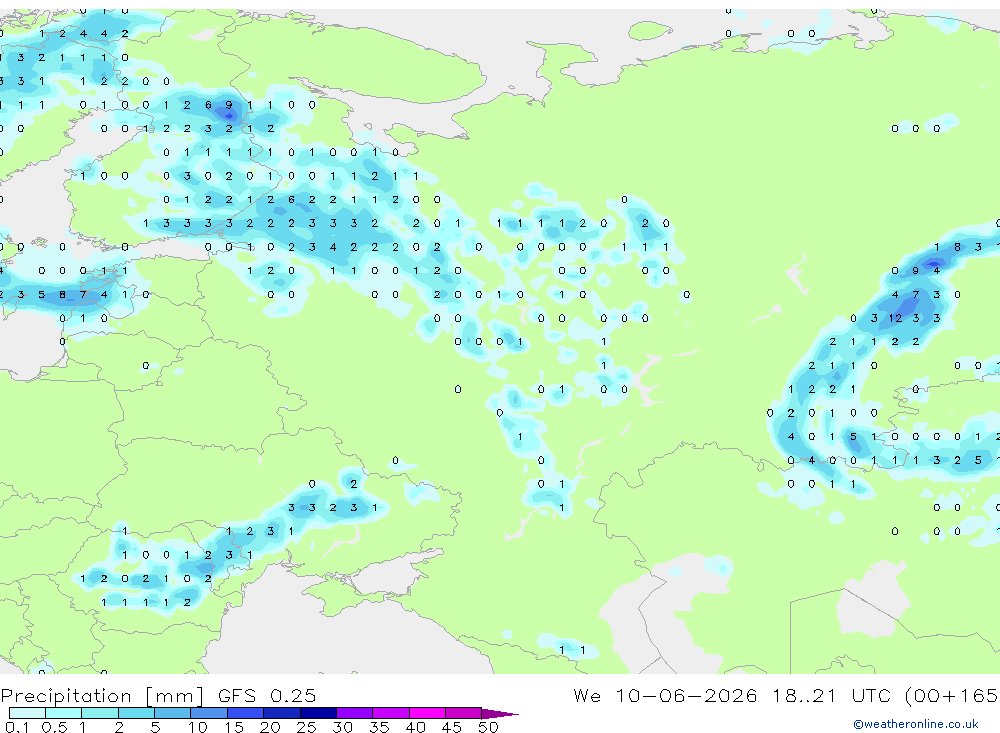Image resolution: width=1000 pixels, height=733 pixels.
Task: Select the 0.5–1 mm legend color swatch
Action: coord(63,713)
